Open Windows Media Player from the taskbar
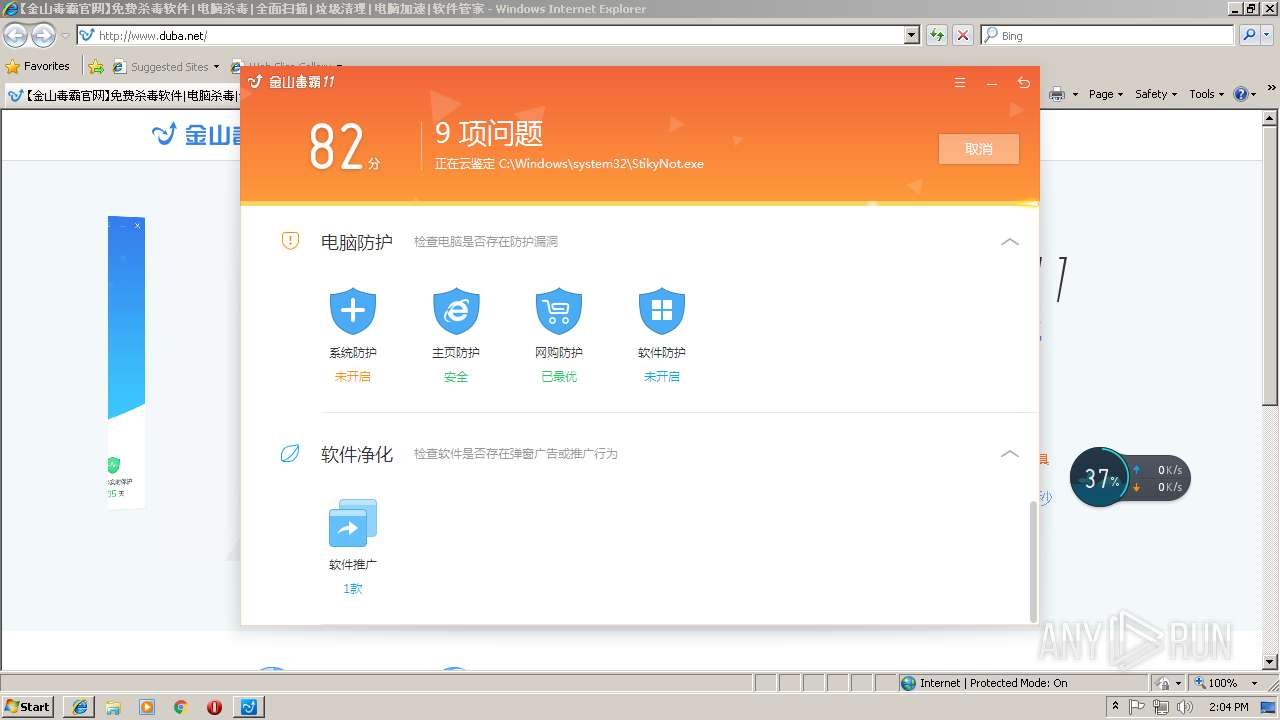The image size is (1280, 720). tap(147, 707)
